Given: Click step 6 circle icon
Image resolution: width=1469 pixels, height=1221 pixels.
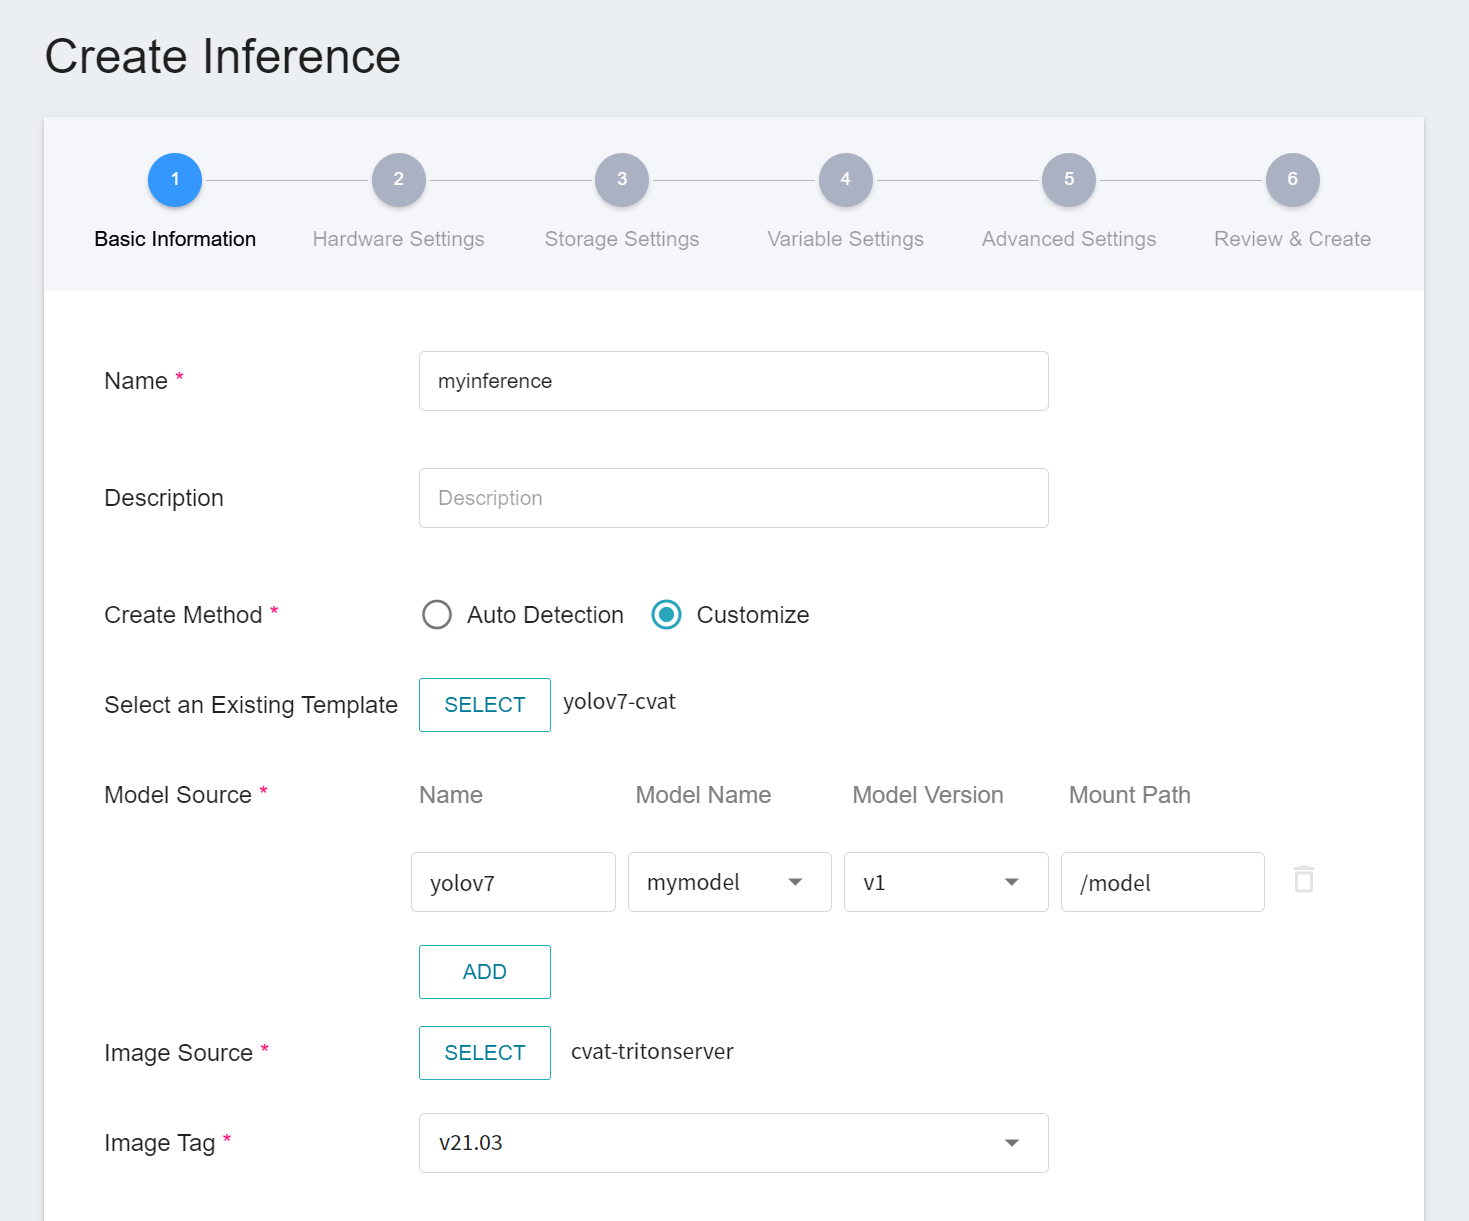Looking at the screenshot, I should (1292, 180).
